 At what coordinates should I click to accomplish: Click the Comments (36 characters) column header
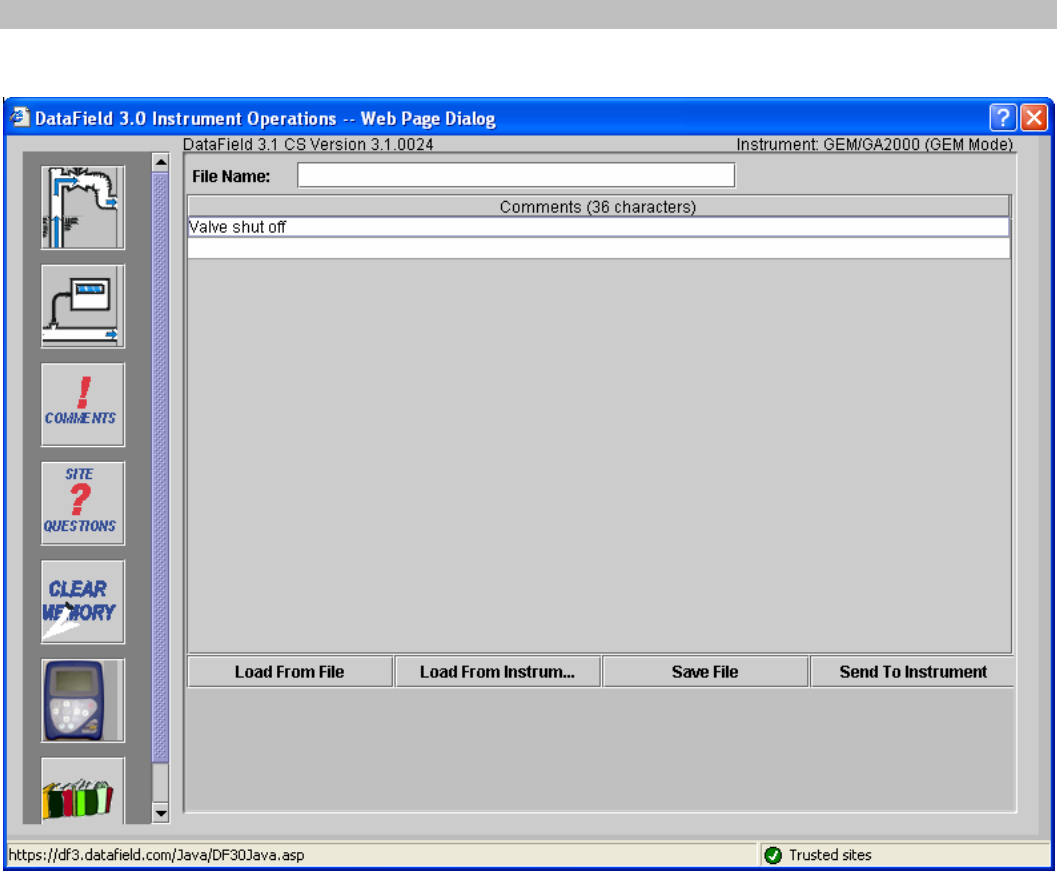[x=599, y=206]
